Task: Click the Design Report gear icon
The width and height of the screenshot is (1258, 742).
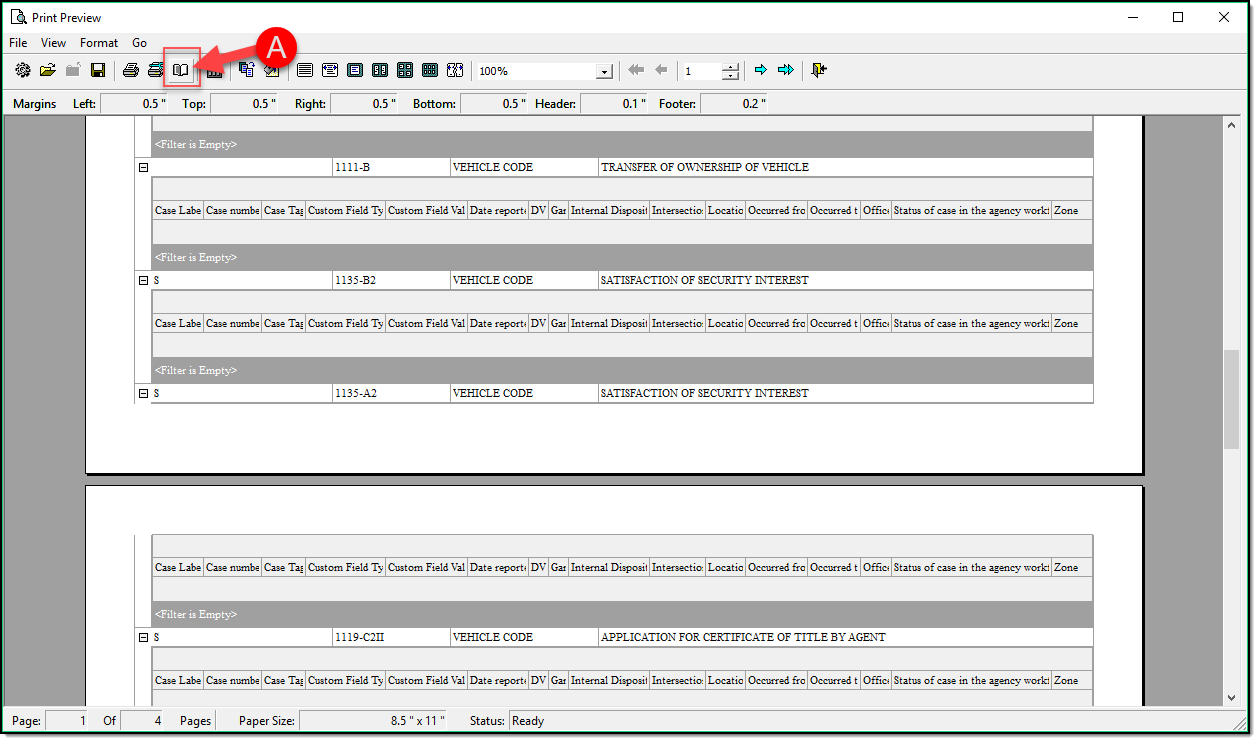Action: click(x=22, y=70)
